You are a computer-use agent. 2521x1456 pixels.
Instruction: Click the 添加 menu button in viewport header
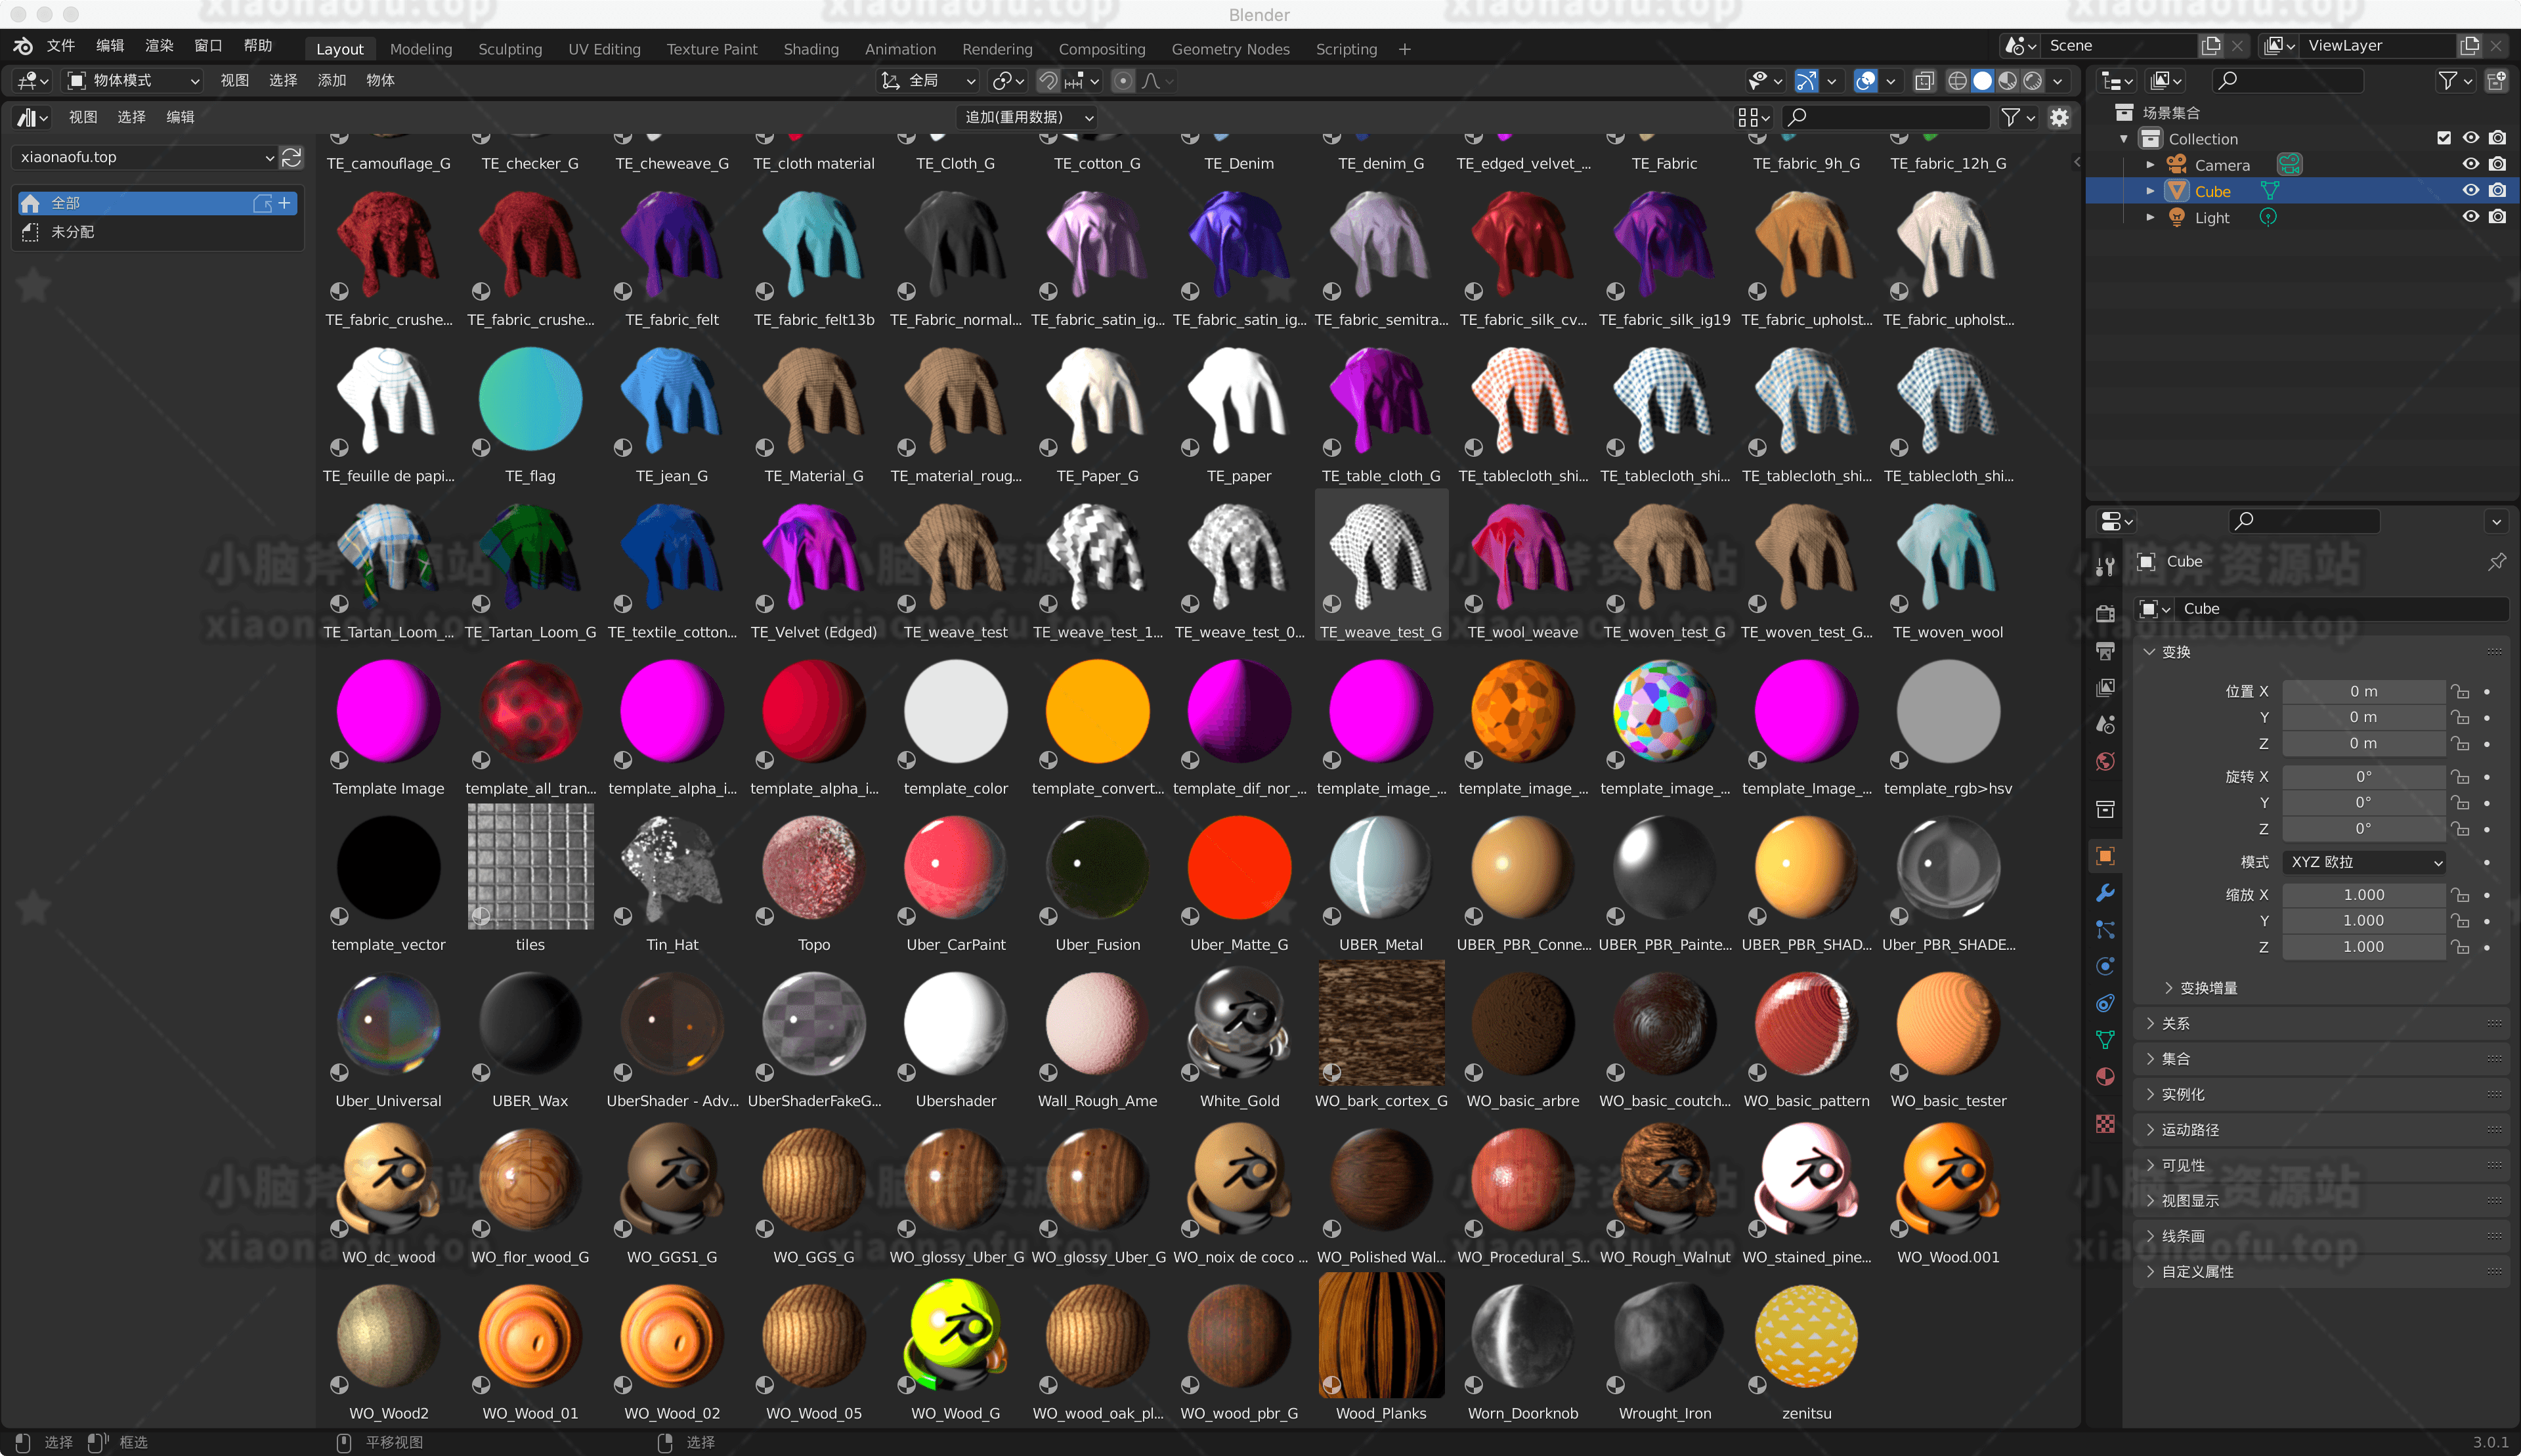point(331,80)
